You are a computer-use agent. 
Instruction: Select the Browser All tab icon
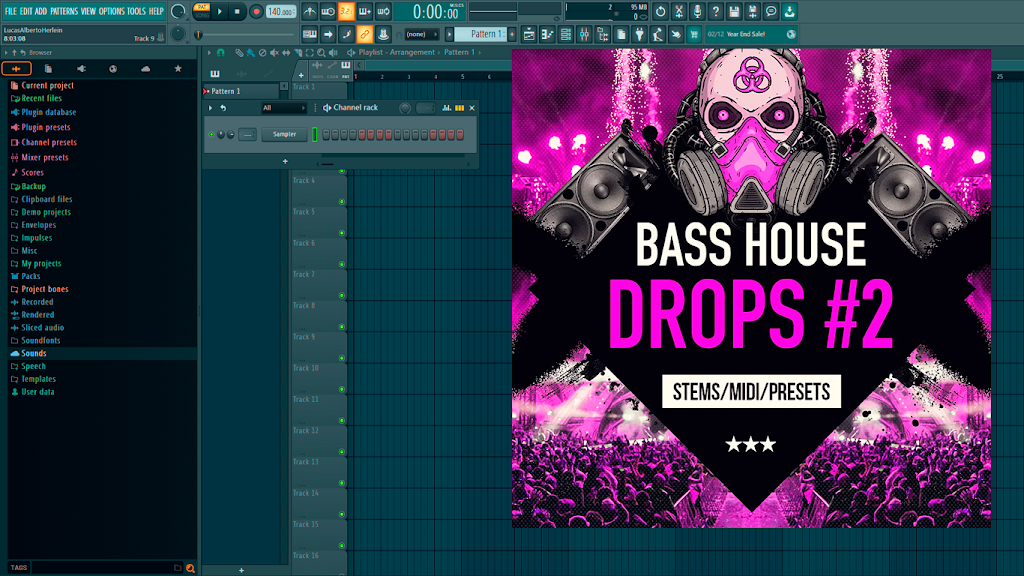coord(16,69)
